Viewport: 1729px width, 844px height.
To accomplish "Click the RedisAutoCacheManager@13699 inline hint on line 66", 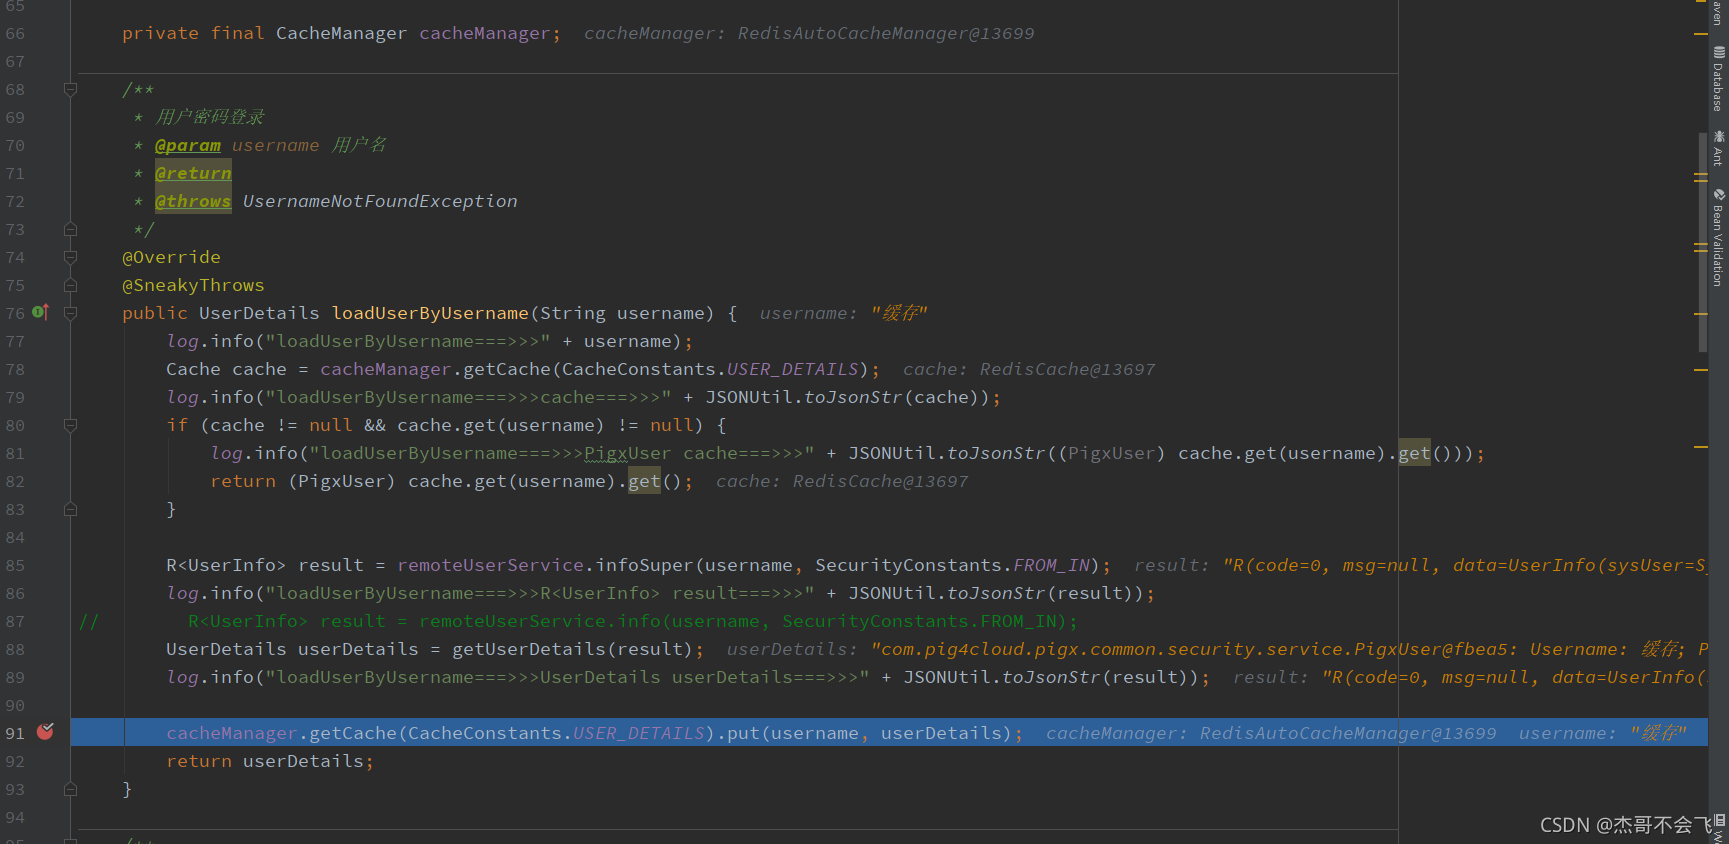I will (886, 33).
